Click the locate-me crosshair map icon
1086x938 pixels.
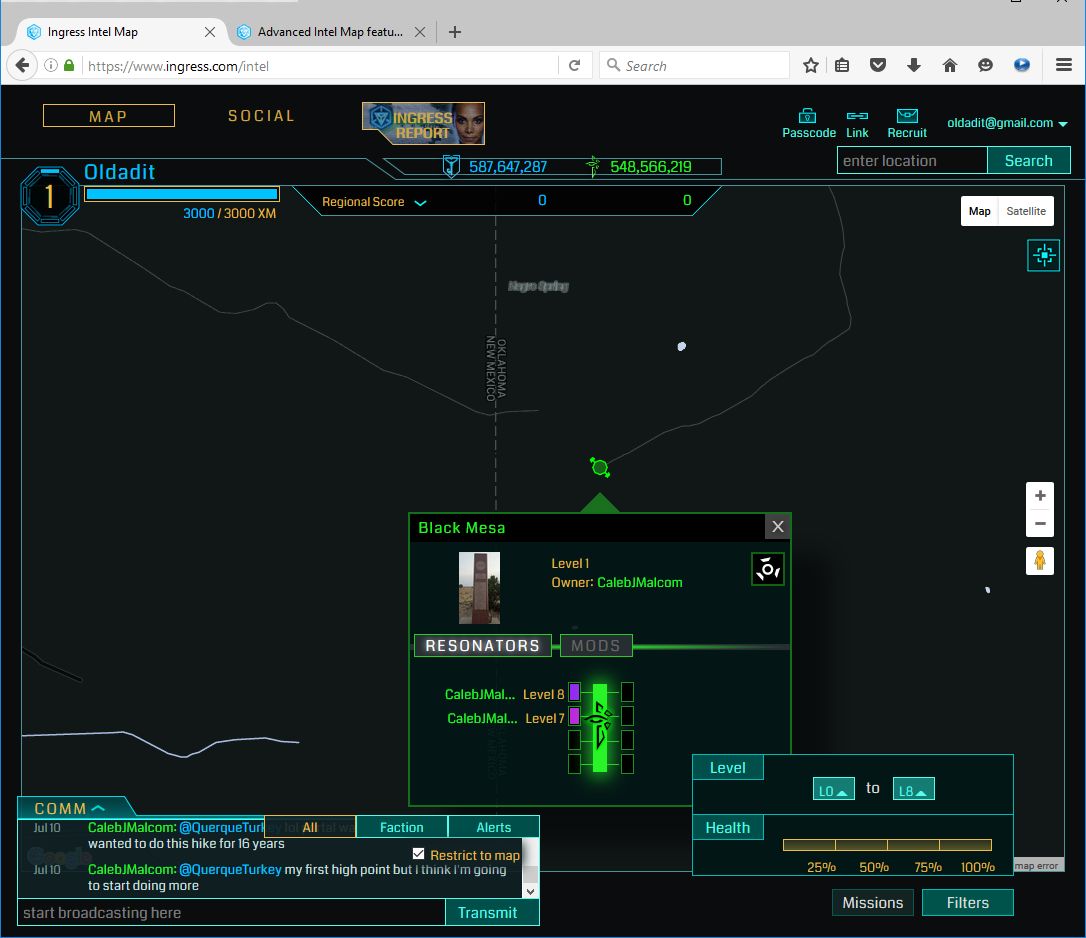tap(1043, 256)
